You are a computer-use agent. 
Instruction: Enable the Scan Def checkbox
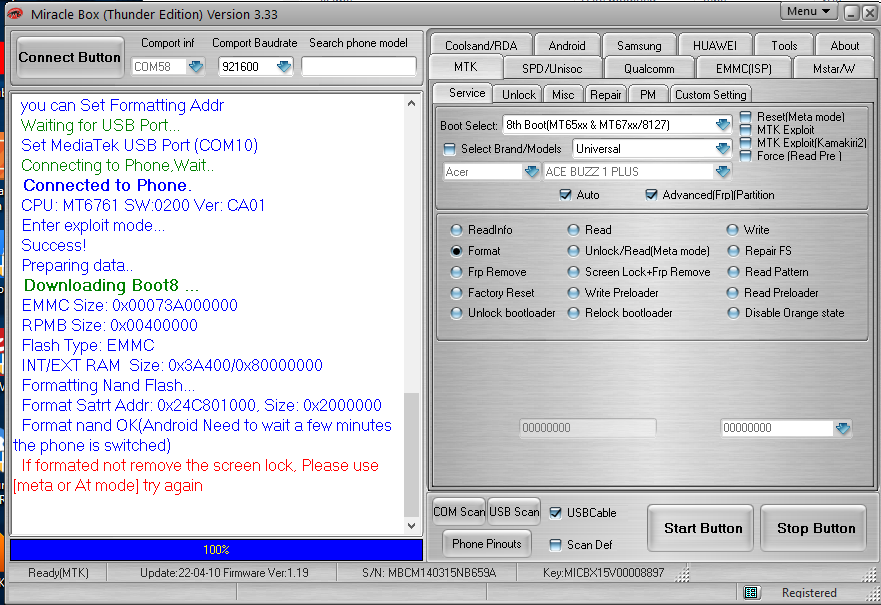click(x=555, y=544)
